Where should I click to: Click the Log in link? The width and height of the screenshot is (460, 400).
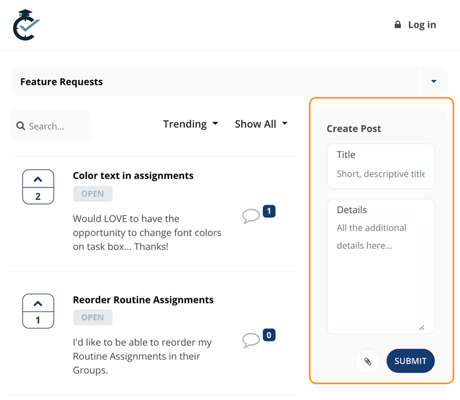pyautogui.click(x=422, y=25)
